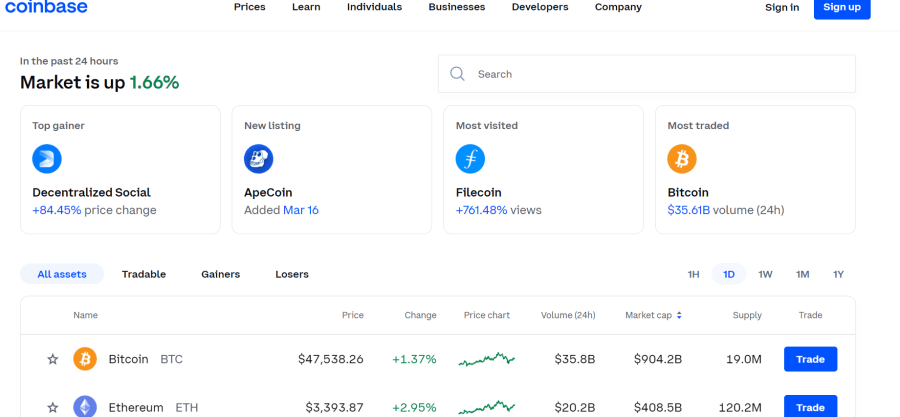Select the Tradable tab
Viewport: 900px width, 417px height.
pos(143,274)
